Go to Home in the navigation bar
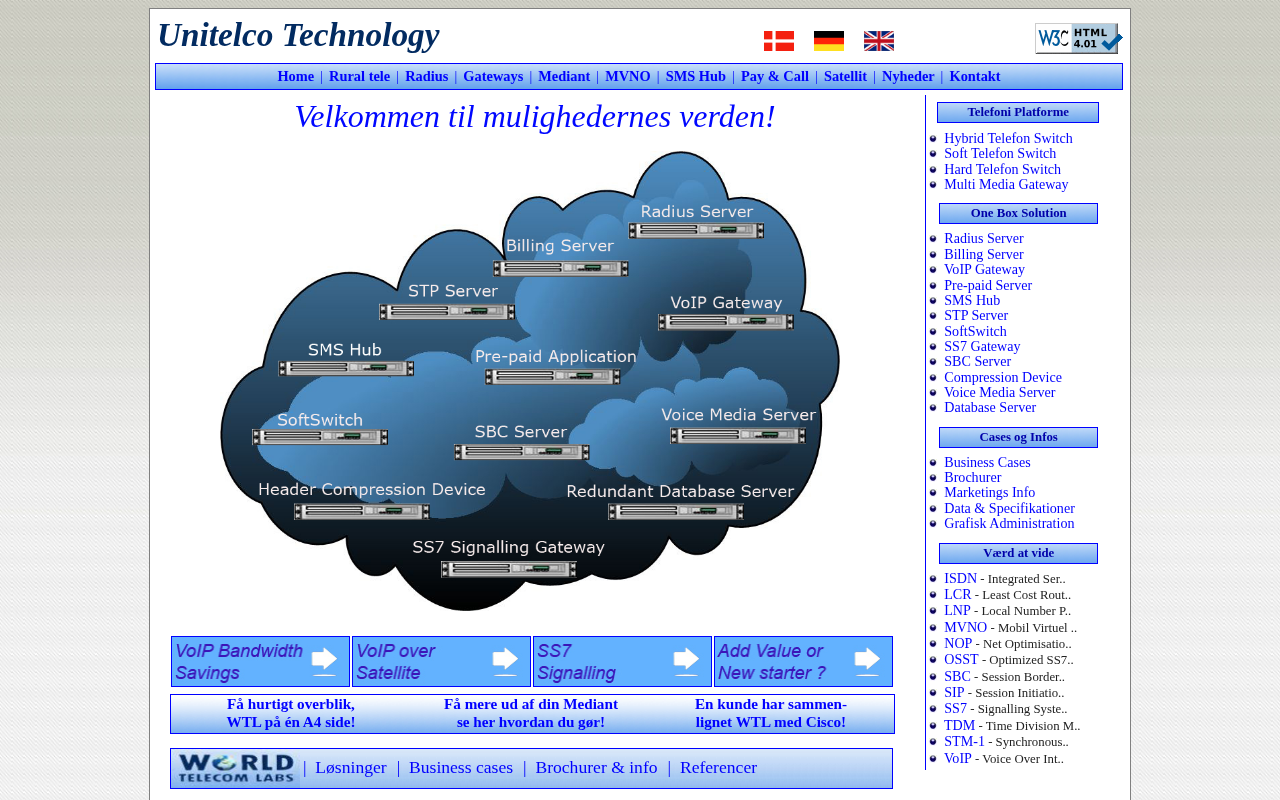This screenshot has width=1280, height=800. pyautogui.click(x=296, y=77)
